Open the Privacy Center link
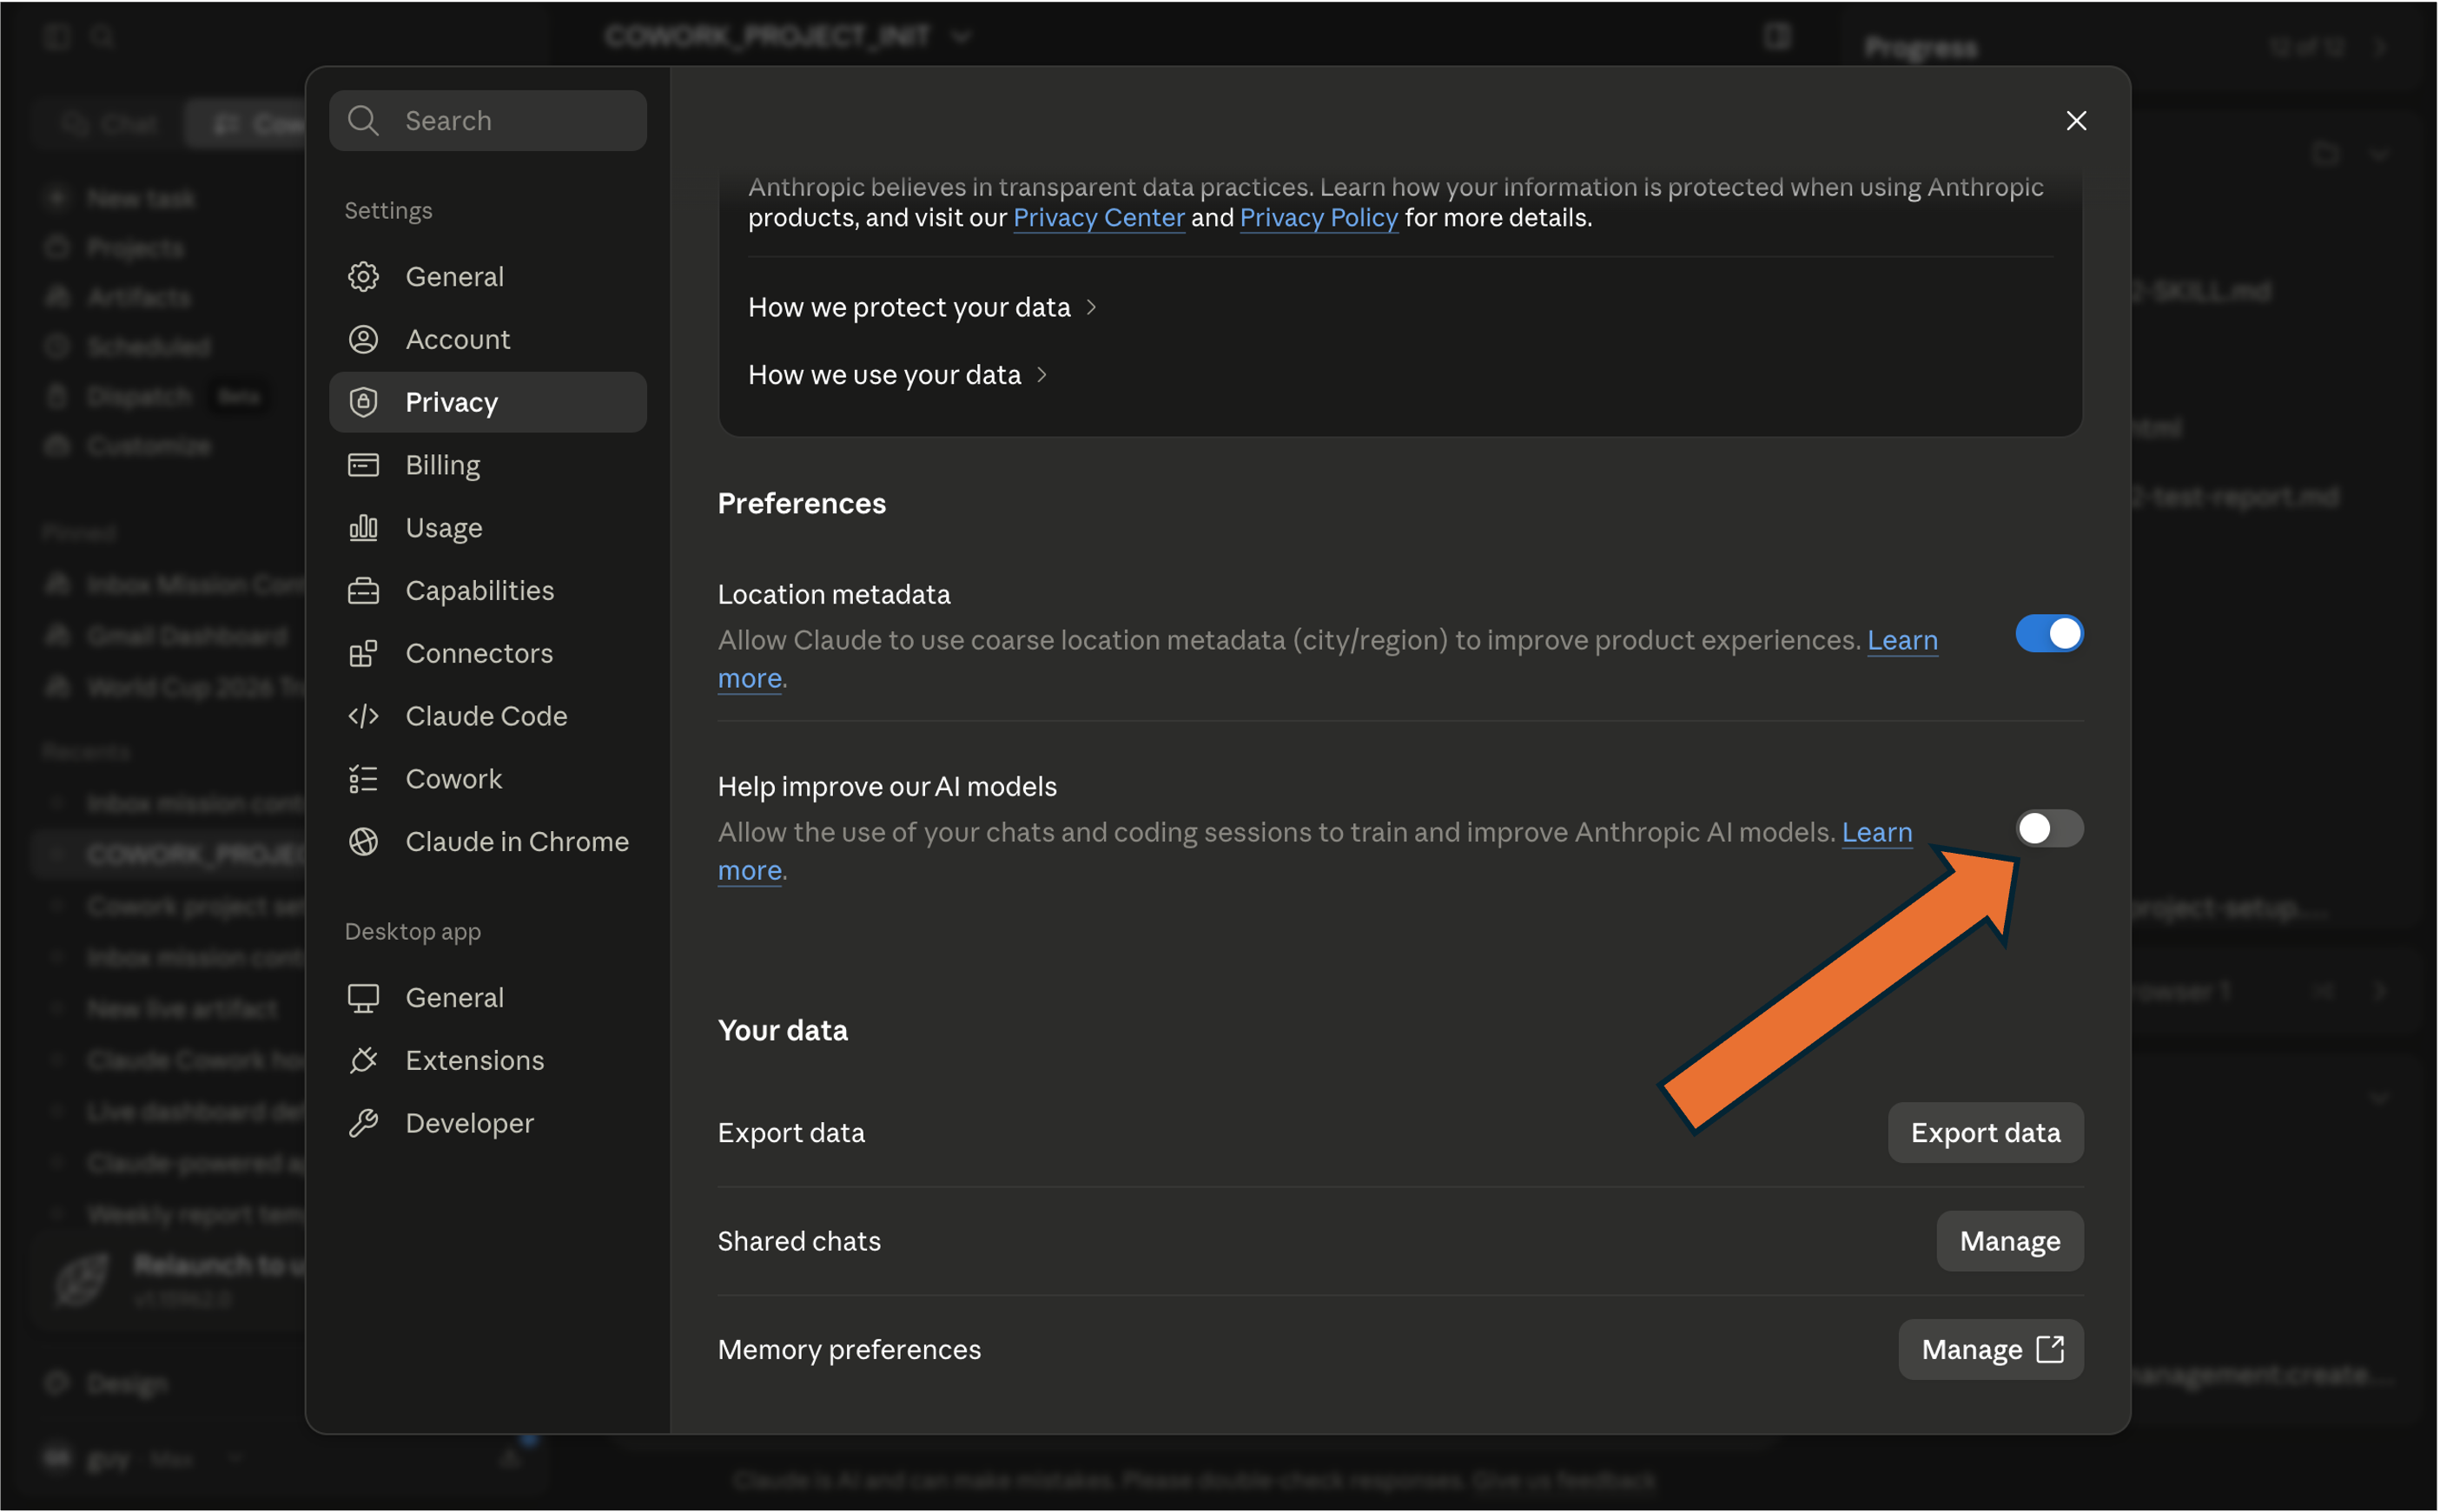Image resolution: width=2440 pixels, height=1512 pixels. 1099,218
